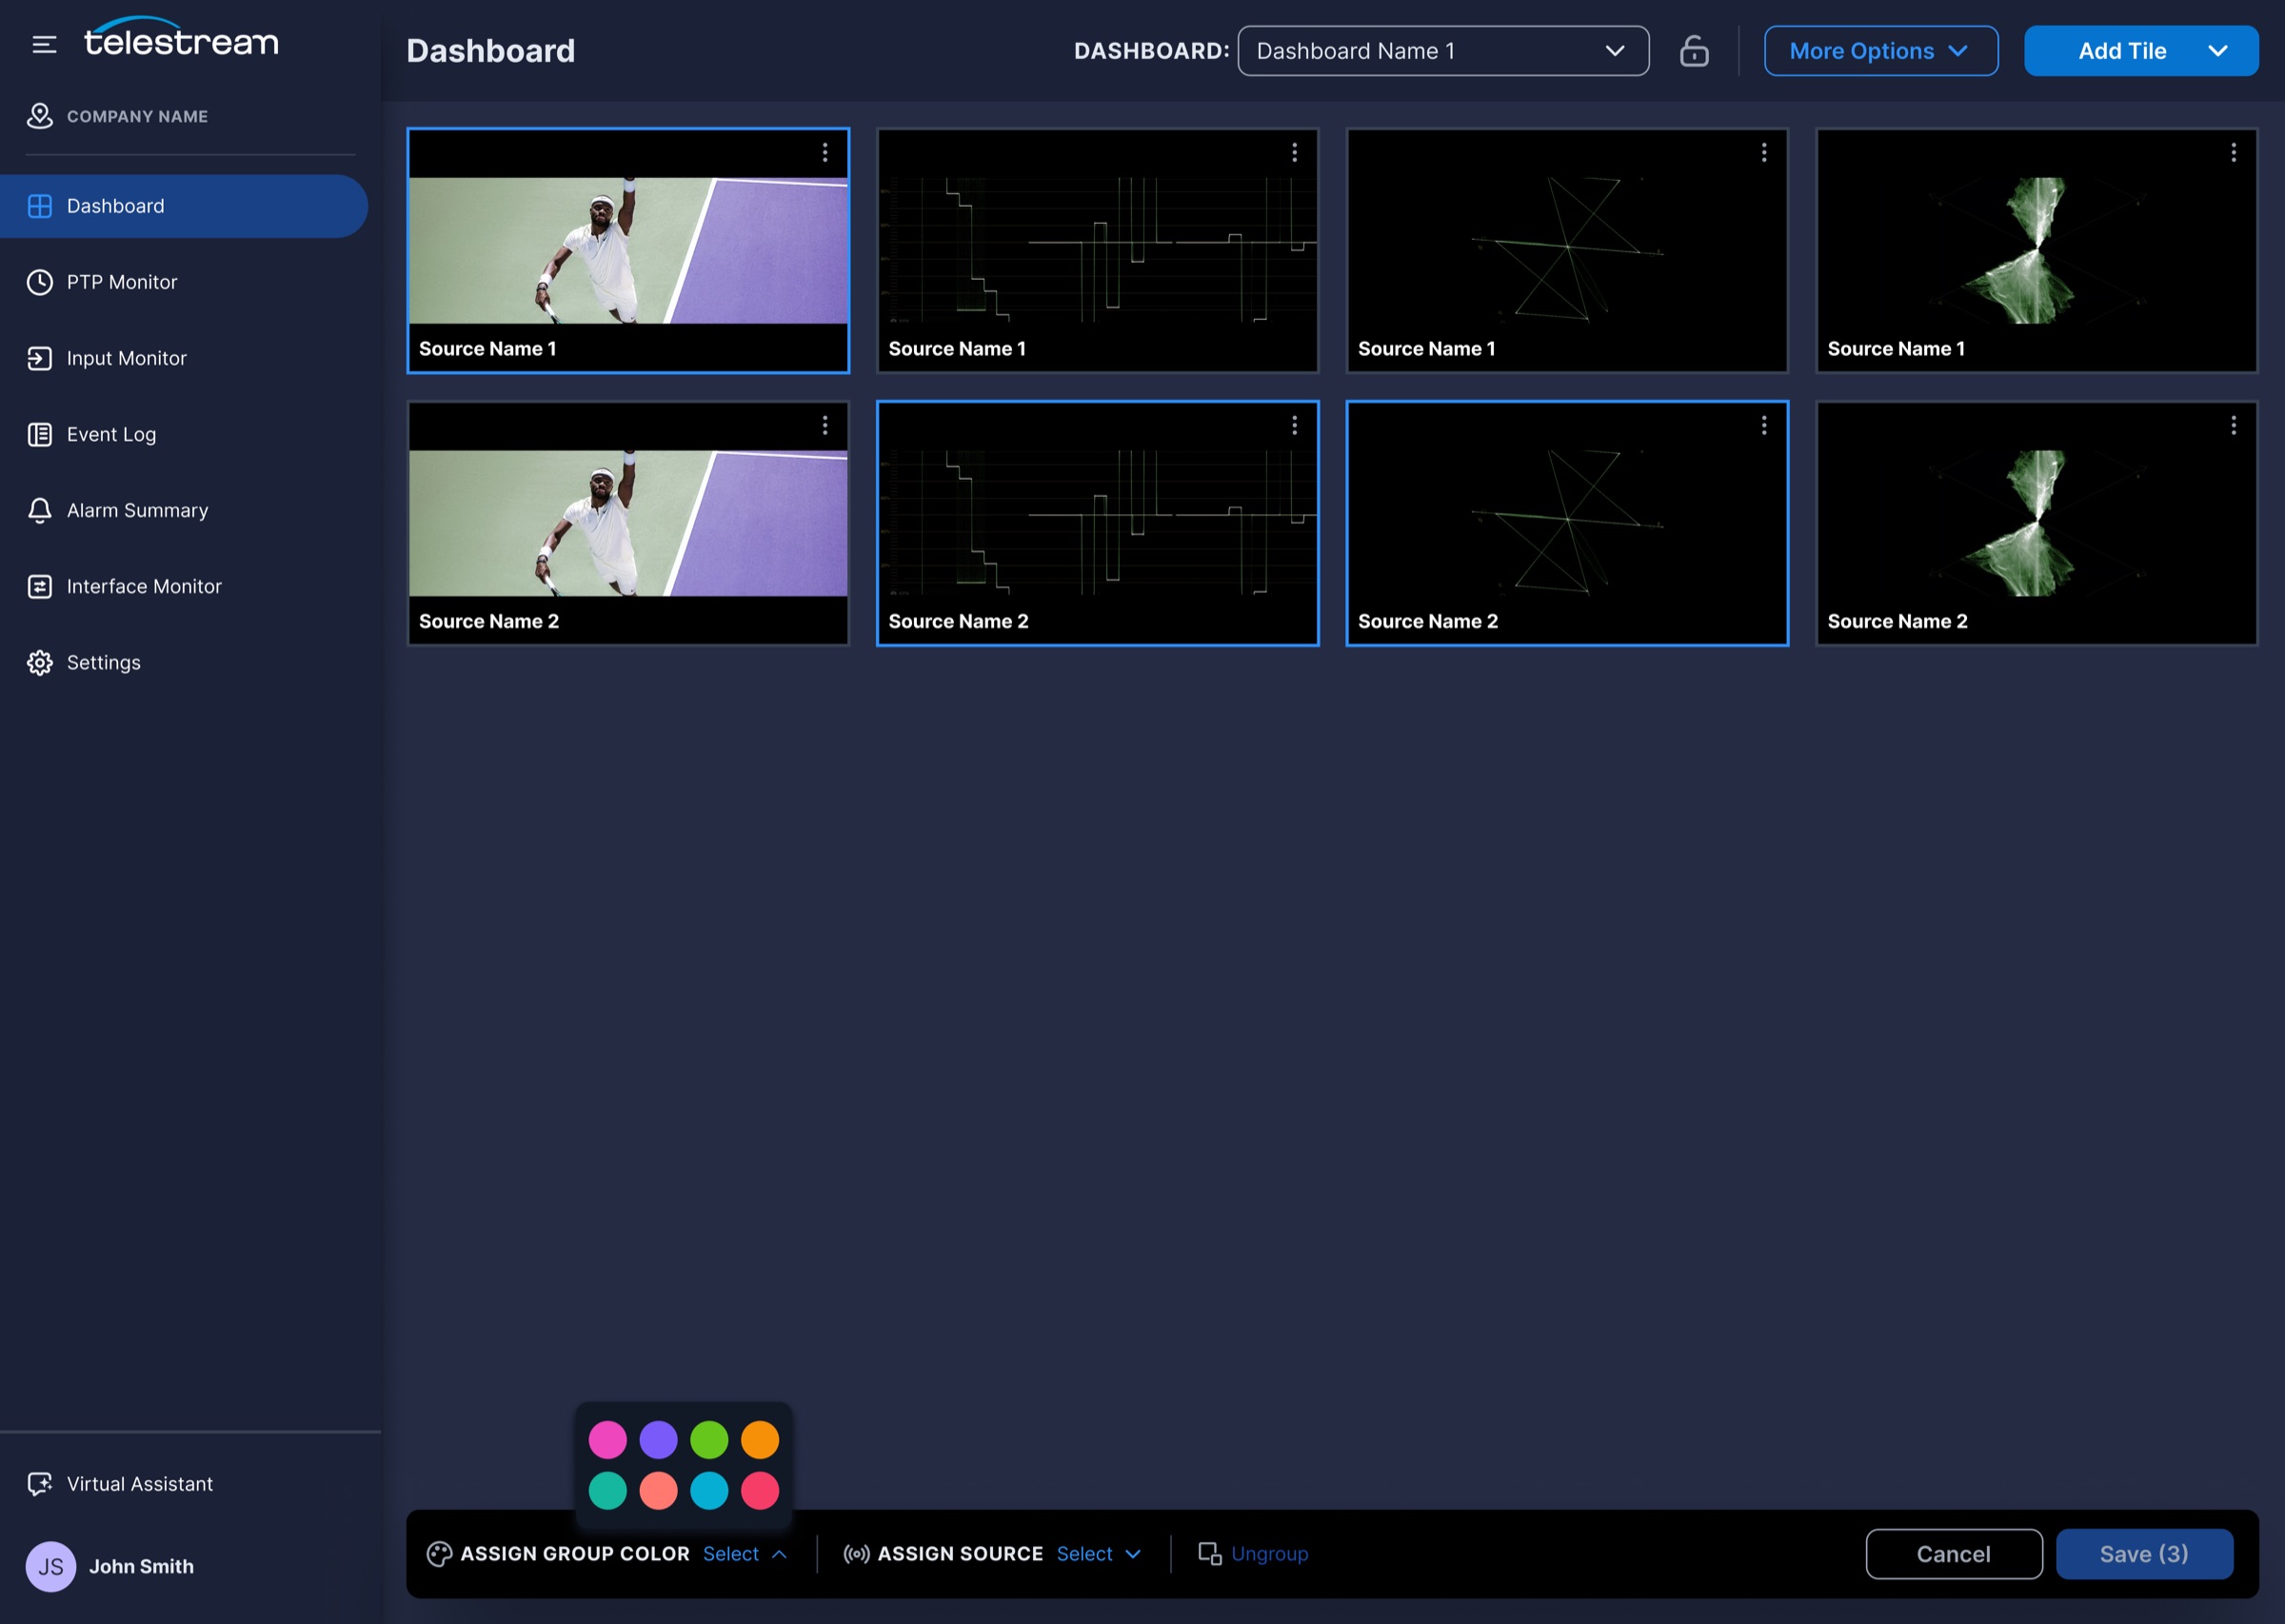Image resolution: width=2285 pixels, height=1624 pixels.
Task: Expand the Add Tile dropdown arrow
Action: click(x=2217, y=51)
